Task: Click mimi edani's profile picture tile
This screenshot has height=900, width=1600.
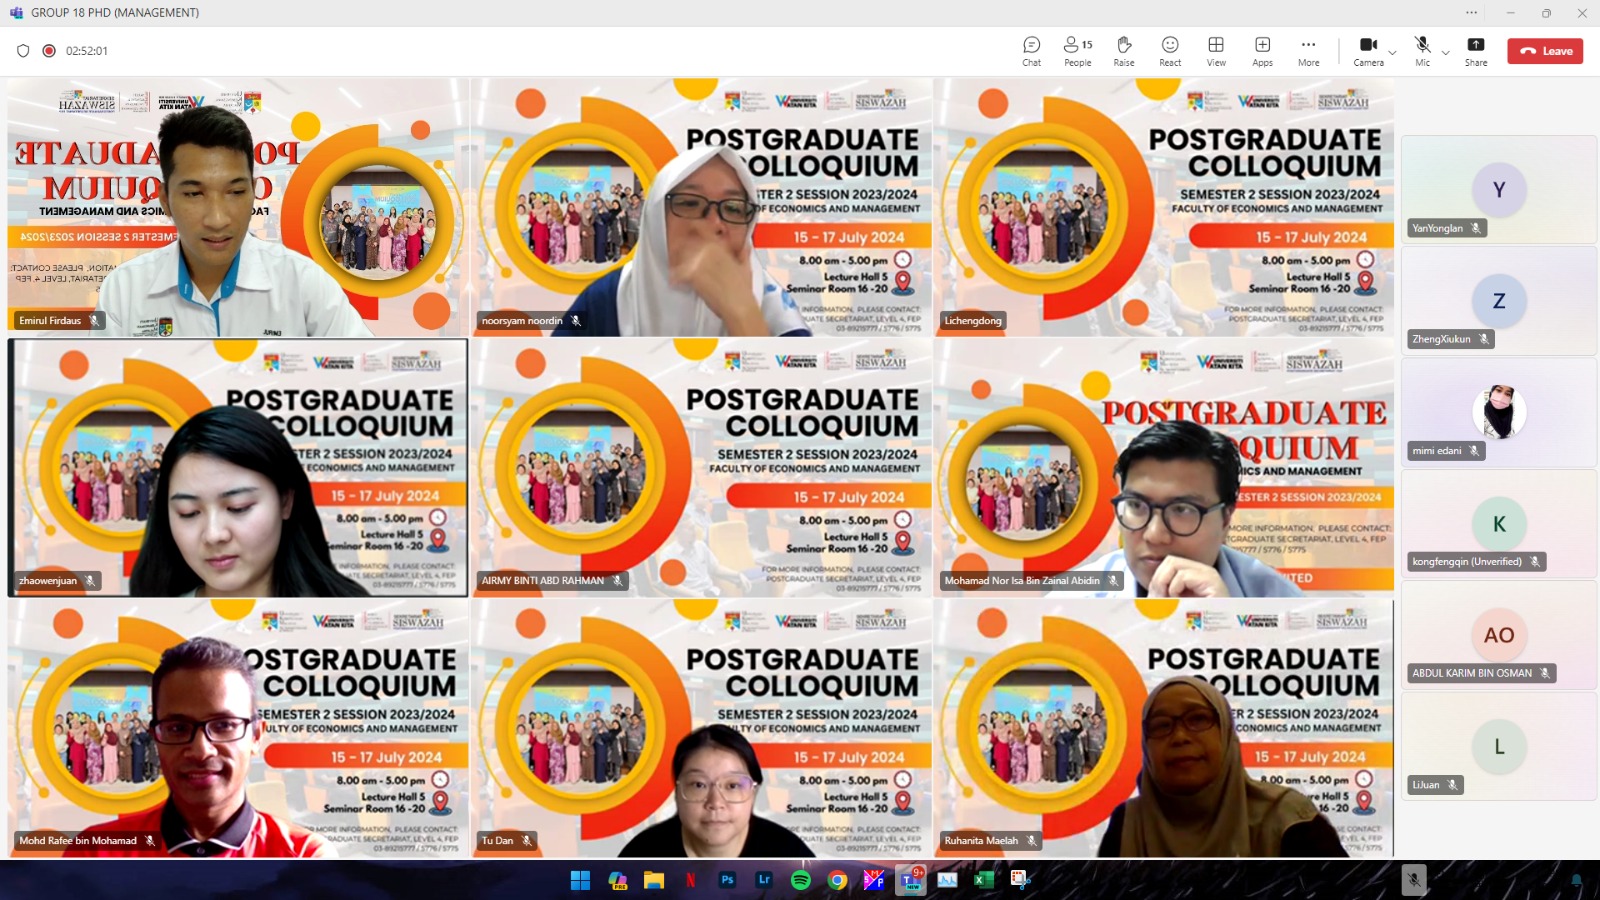Action: [x=1498, y=412]
